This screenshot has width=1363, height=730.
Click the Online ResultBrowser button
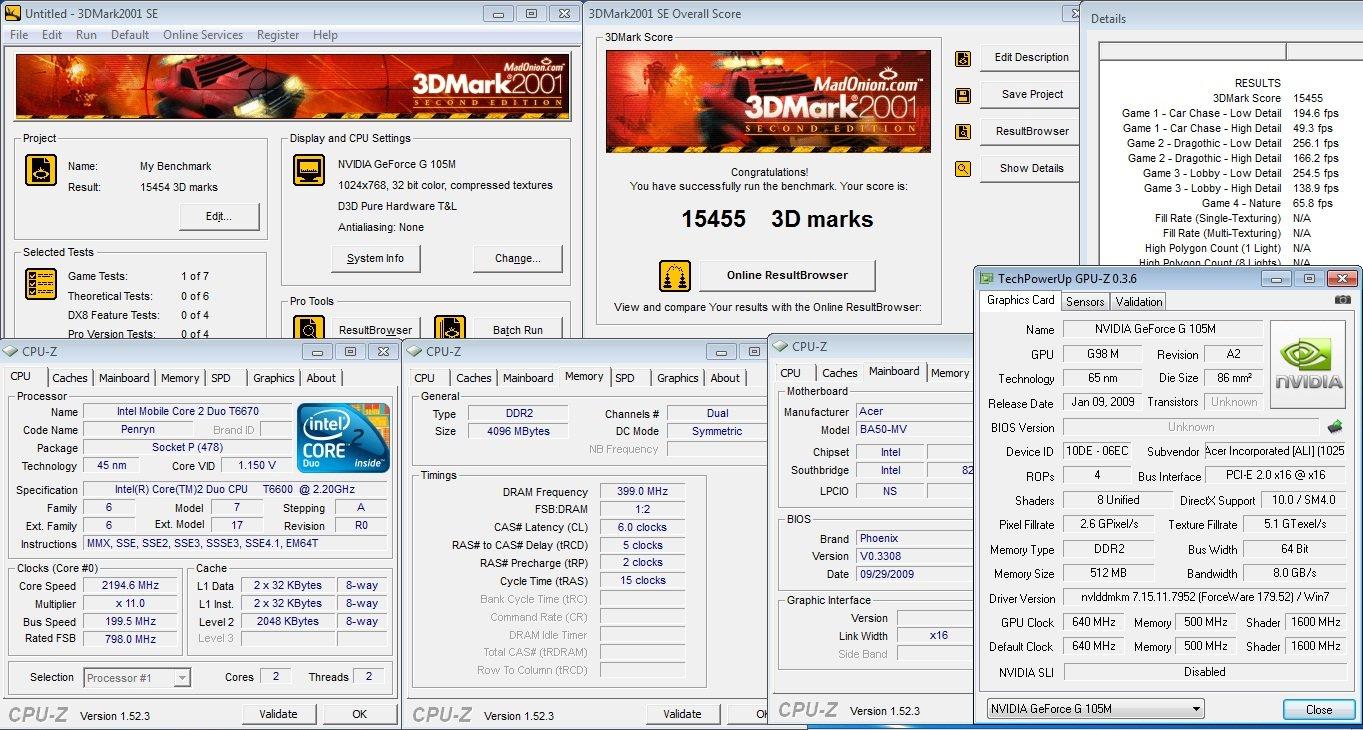click(787, 275)
